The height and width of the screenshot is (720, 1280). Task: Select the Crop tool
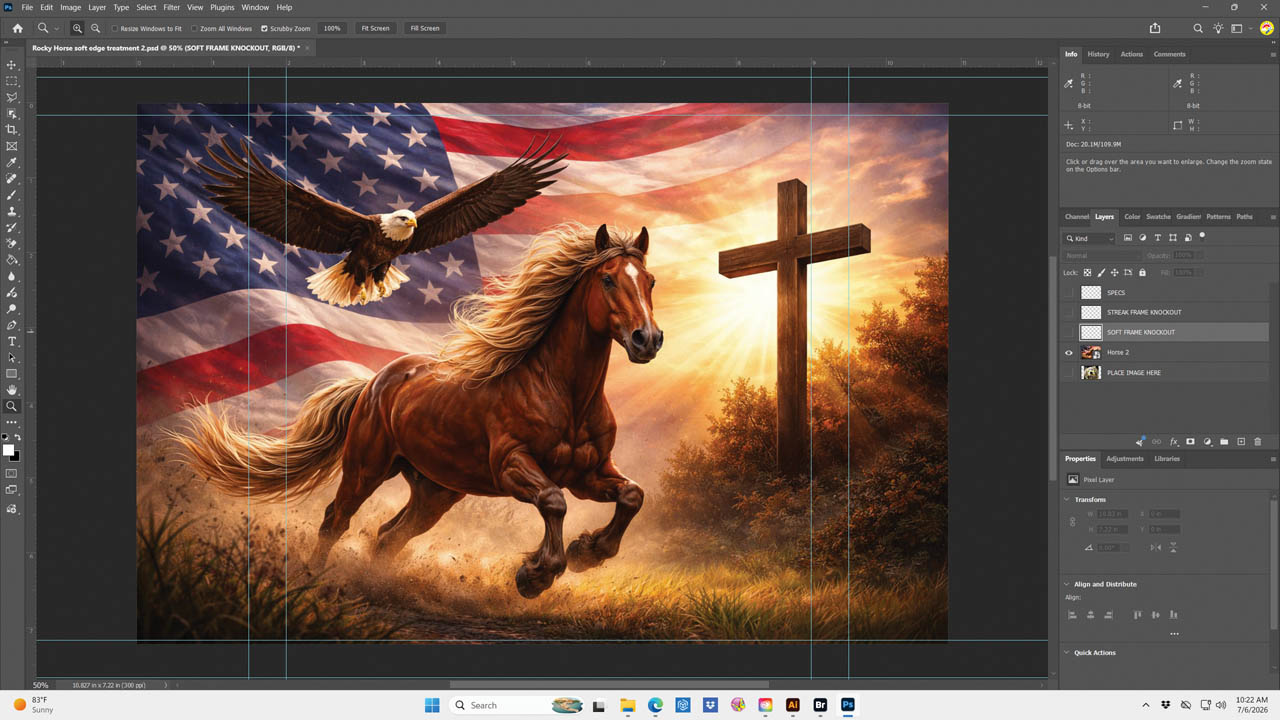[x=12, y=130]
